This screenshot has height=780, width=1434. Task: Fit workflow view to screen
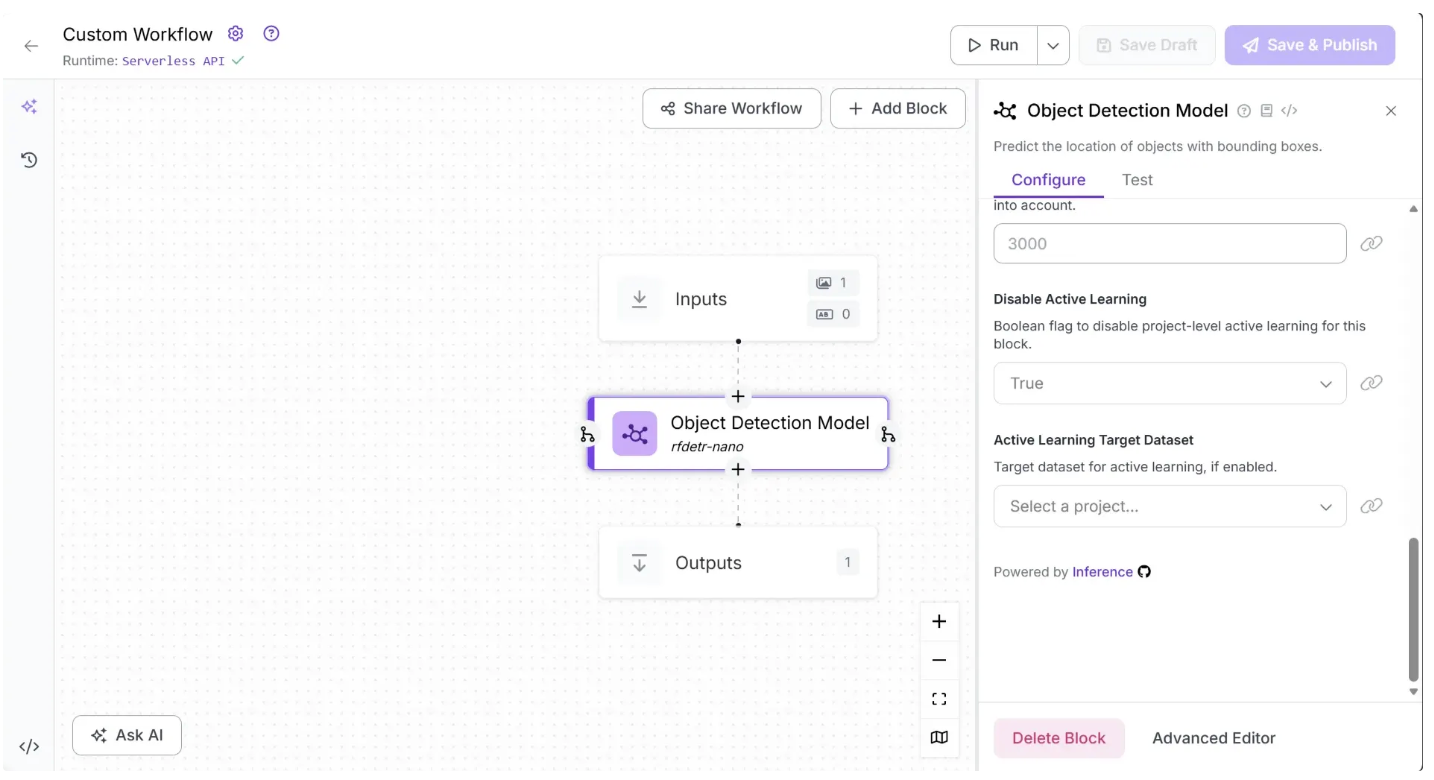(939, 699)
